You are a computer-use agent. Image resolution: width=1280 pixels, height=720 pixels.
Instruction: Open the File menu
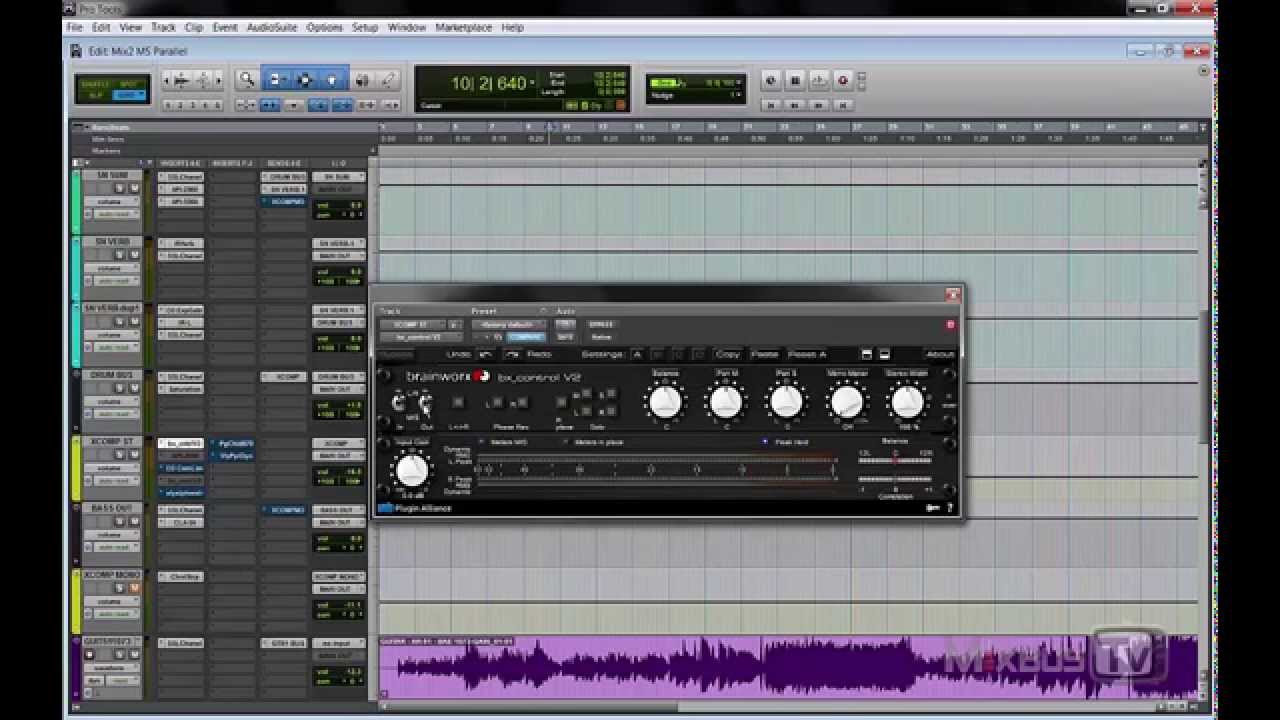(x=75, y=27)
